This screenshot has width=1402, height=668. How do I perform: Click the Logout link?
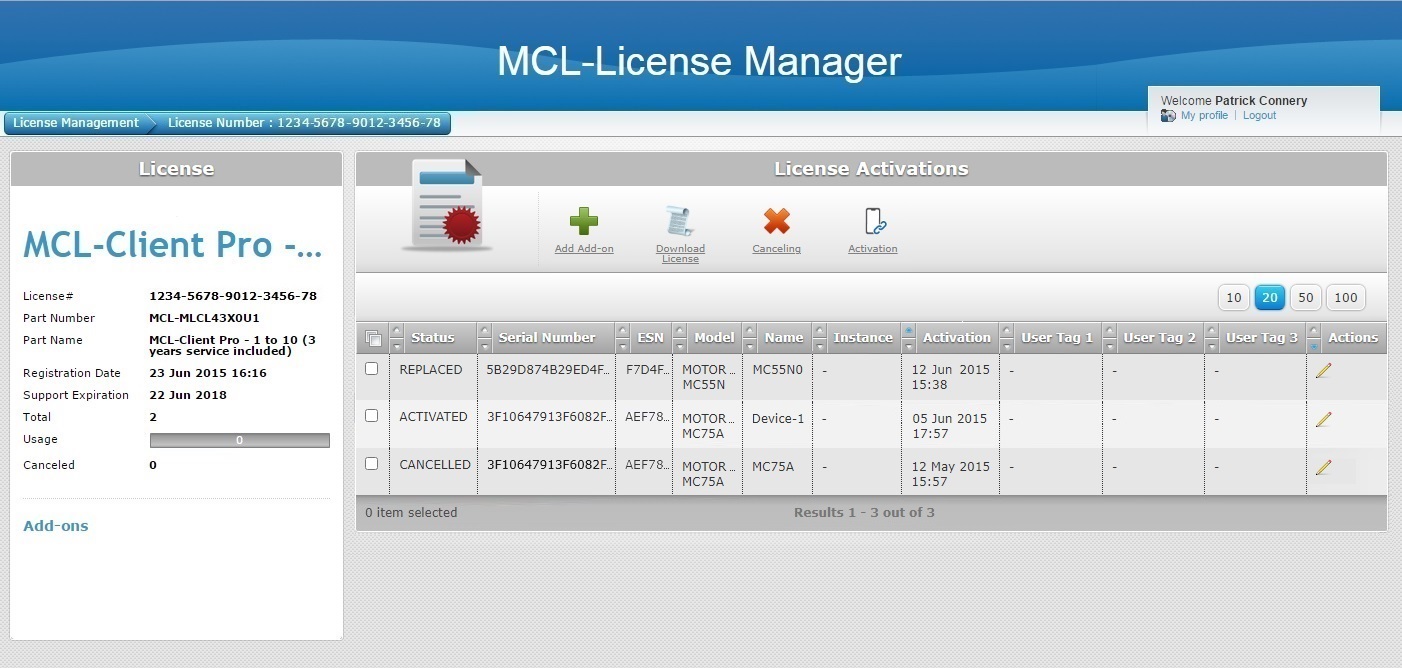pyautogui.click(x=1259, y=116)
